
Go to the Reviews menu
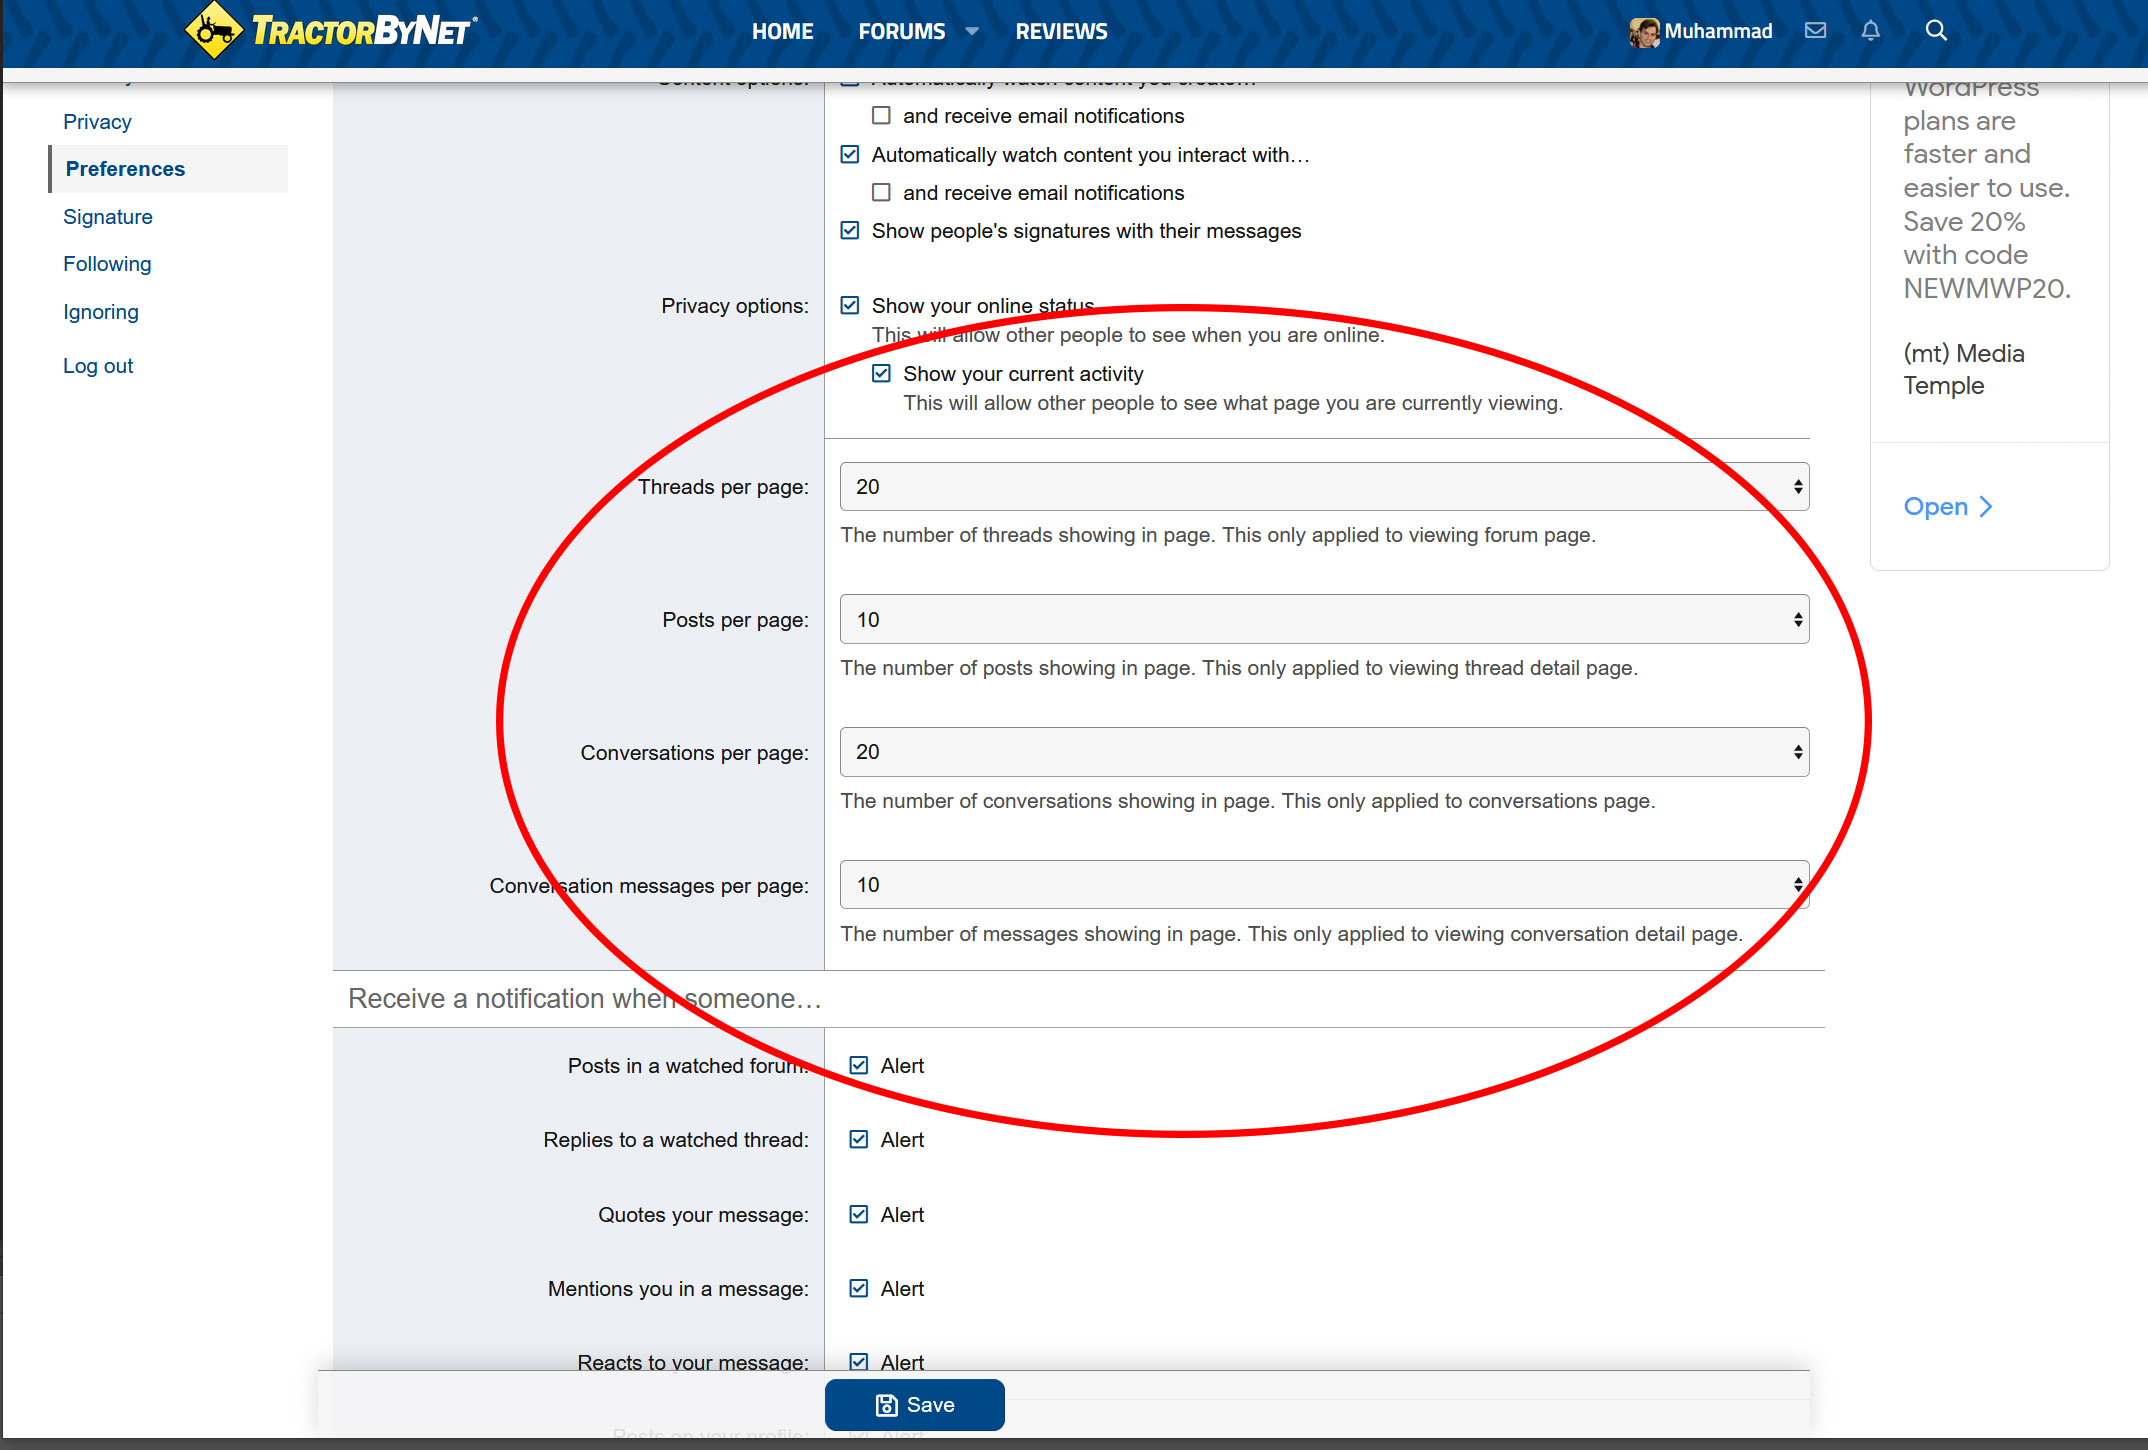1061,31
